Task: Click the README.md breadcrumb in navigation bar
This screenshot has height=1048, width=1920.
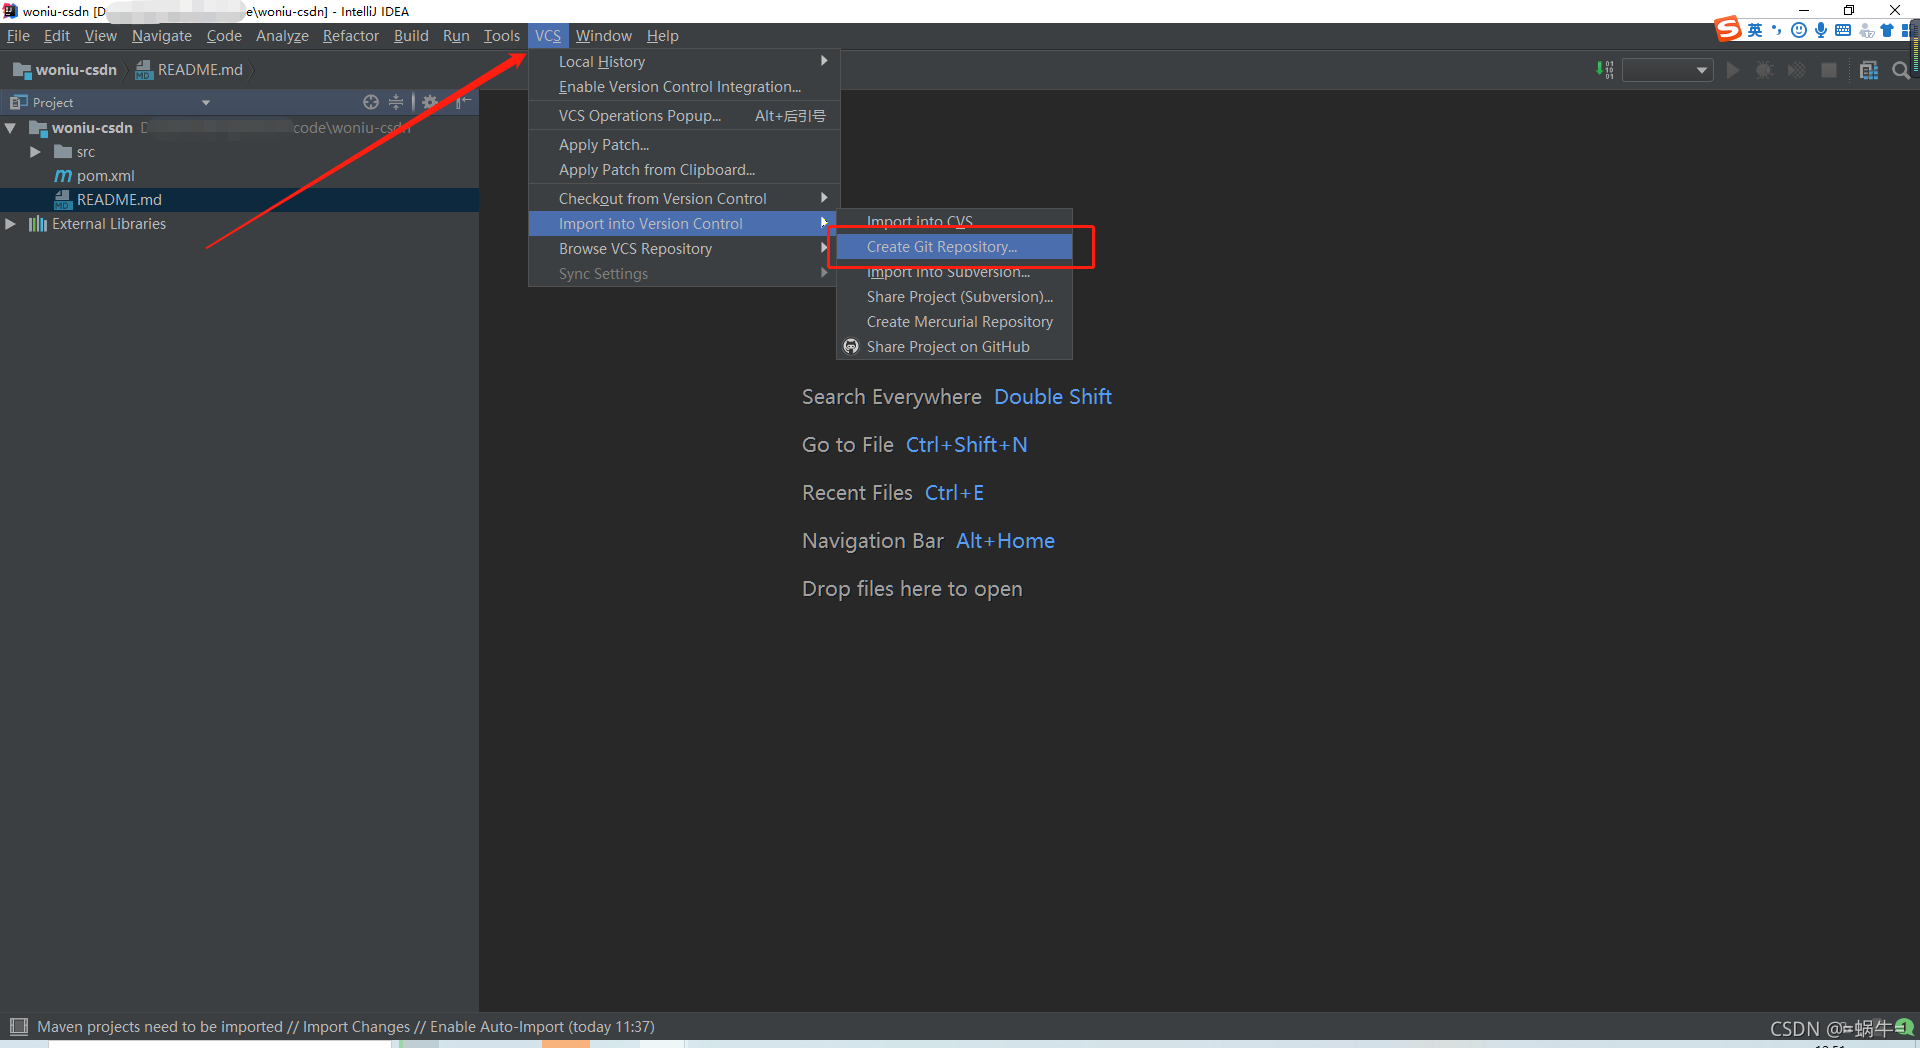Action: [x=189, y=70]
